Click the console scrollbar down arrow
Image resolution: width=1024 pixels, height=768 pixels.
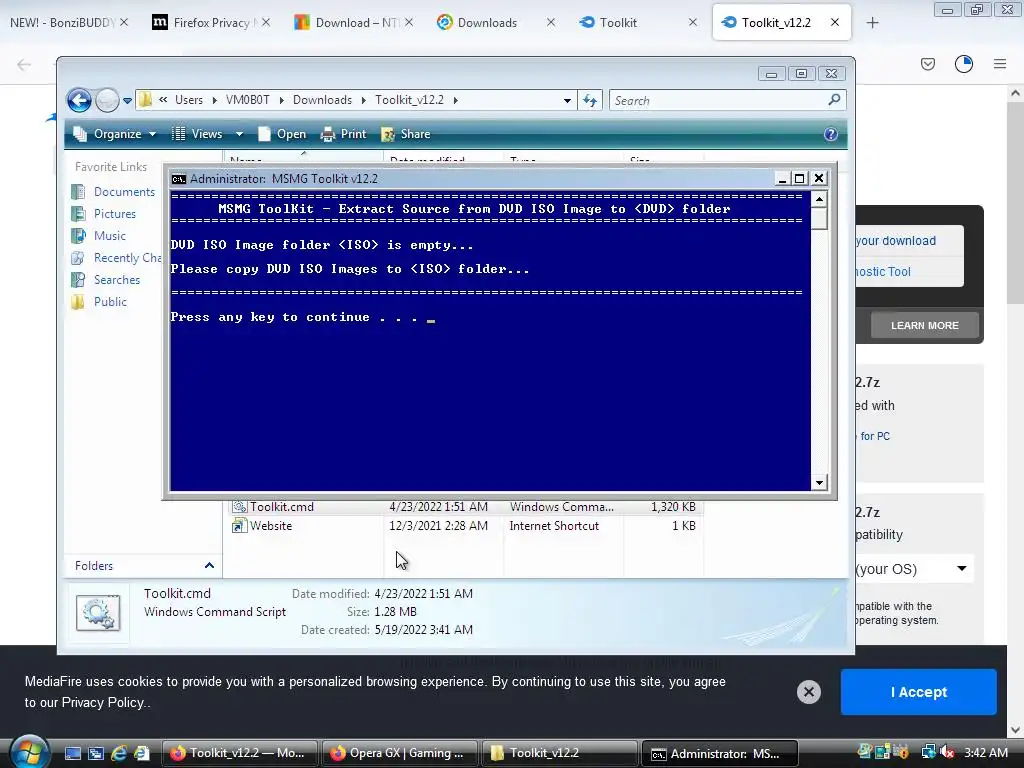pos(819,483)
